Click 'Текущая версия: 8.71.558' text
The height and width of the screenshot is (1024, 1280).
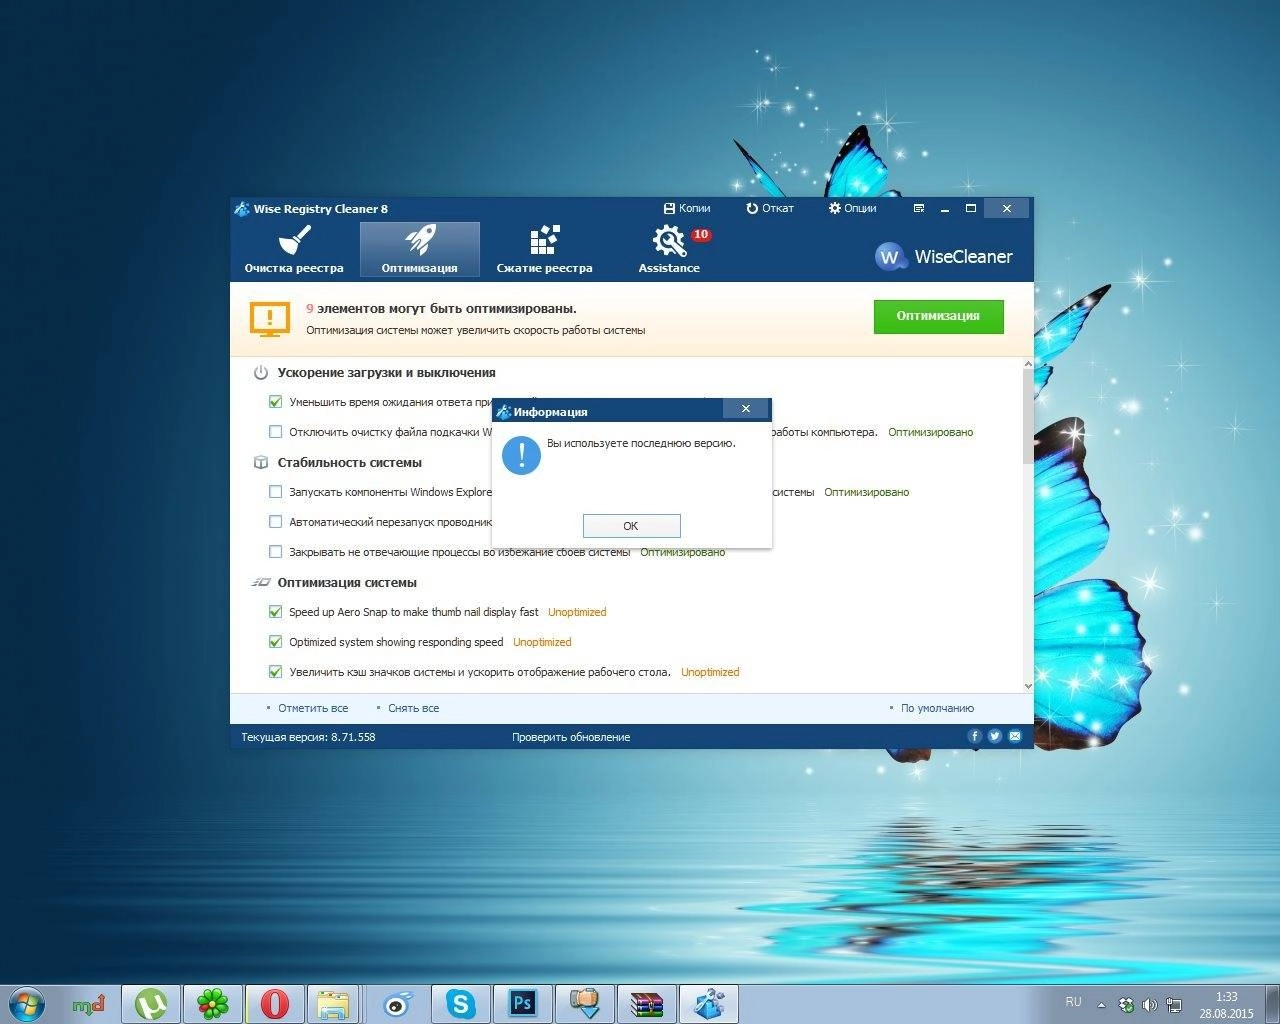(x=308, y=737)
